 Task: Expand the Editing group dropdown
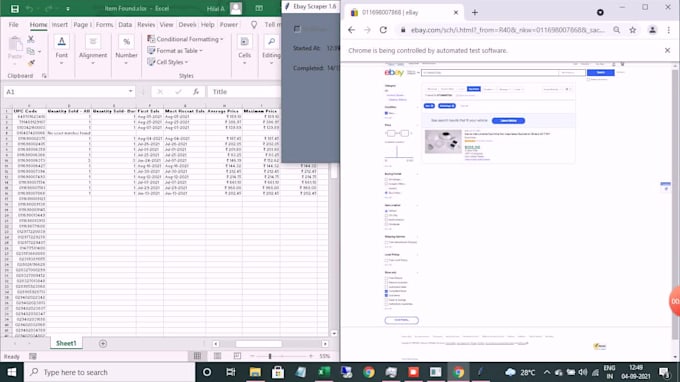tap(271, 63)
